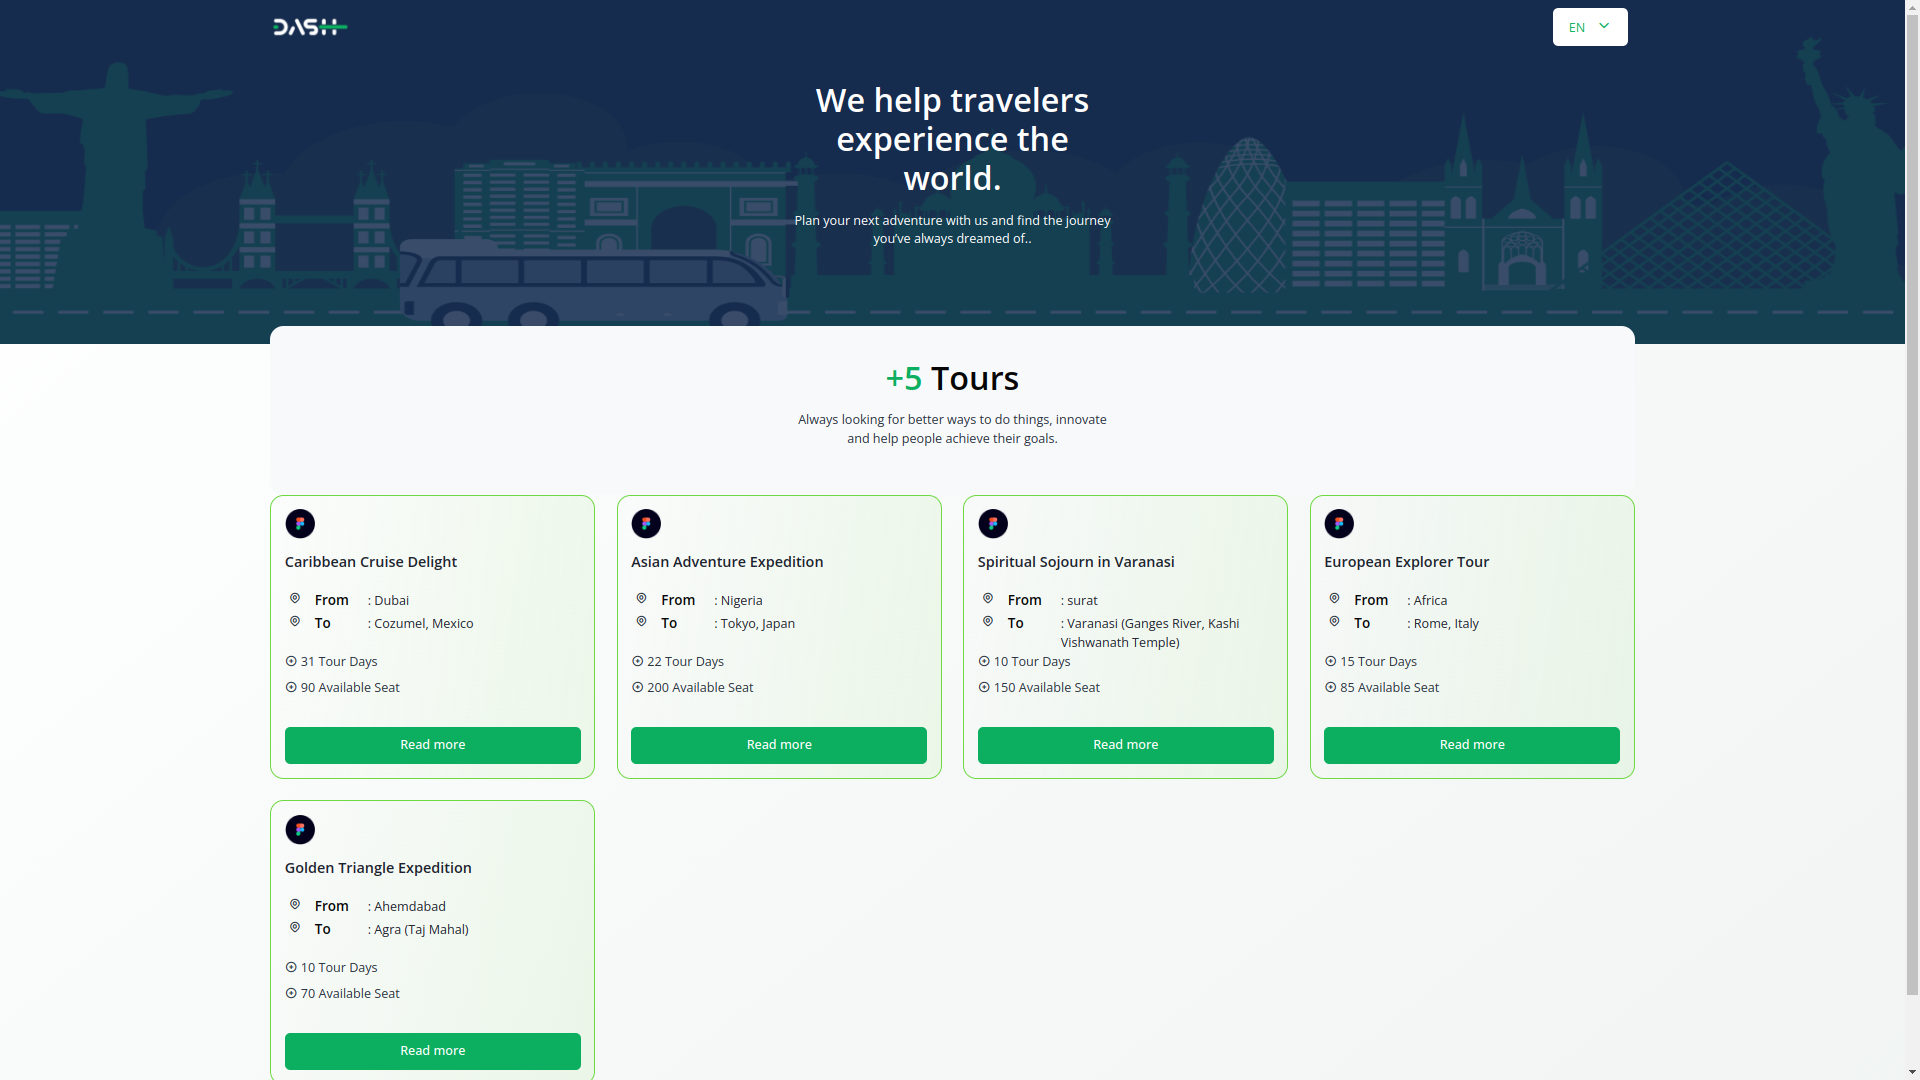Click the Golden Triangle Expedition title
This screenshot has width=1920, height=1080.
pyautogui.click(x=378, y=868)
